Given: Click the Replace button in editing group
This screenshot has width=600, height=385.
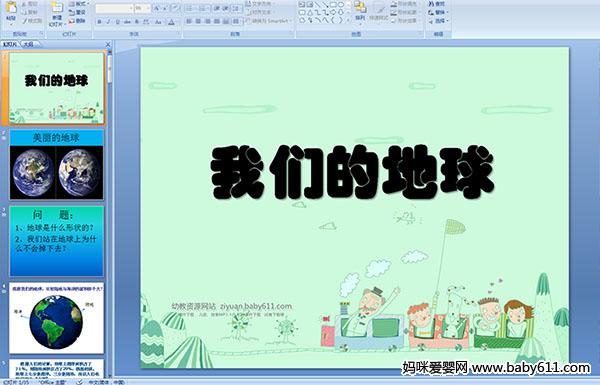Looking at the screenshot, I should pos(438,12).
